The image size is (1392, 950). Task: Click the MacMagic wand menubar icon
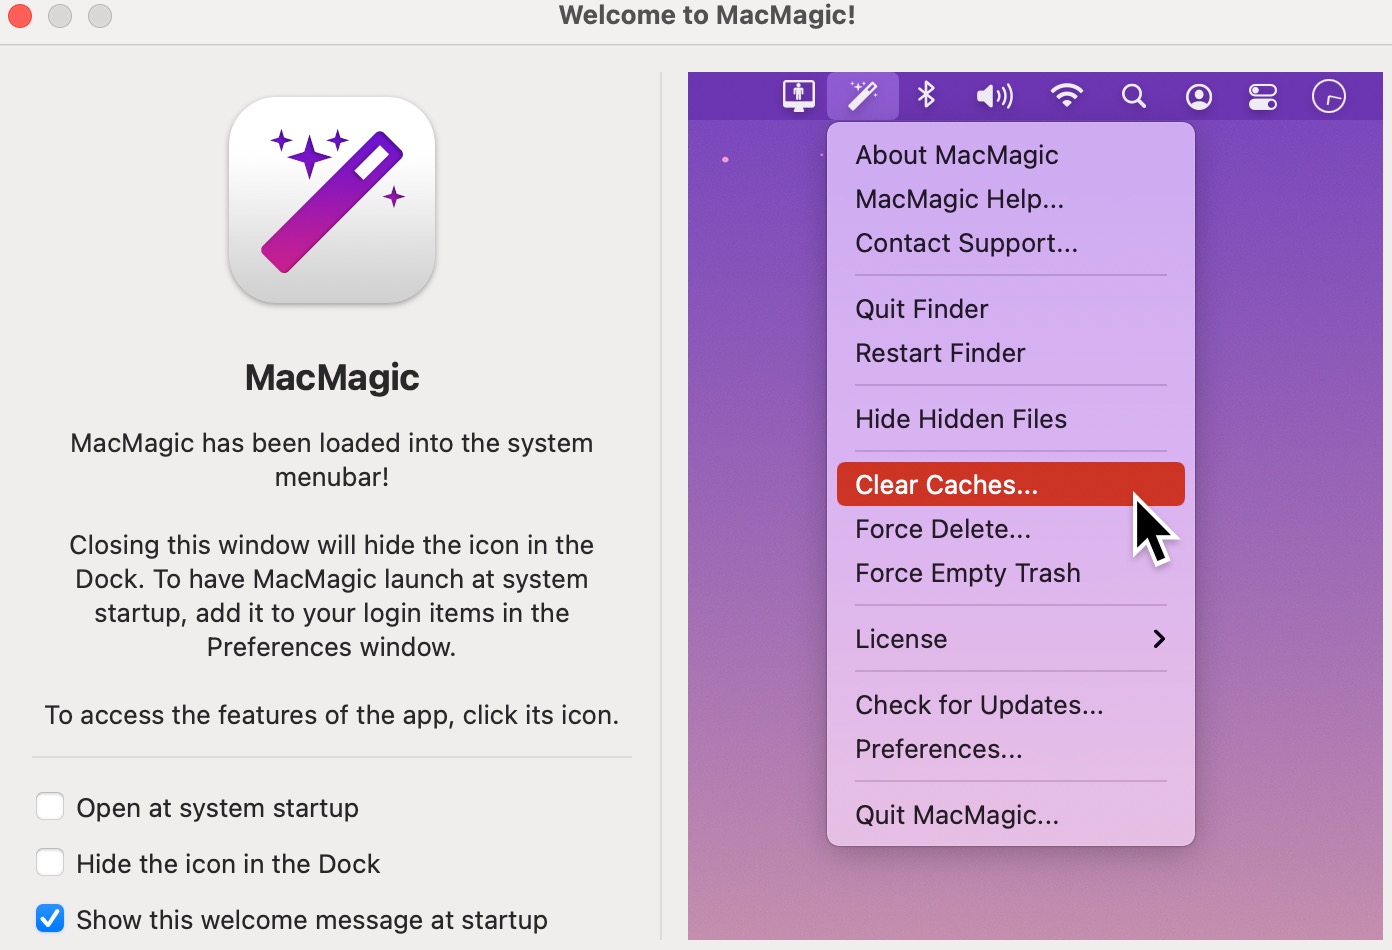(863, 96)
